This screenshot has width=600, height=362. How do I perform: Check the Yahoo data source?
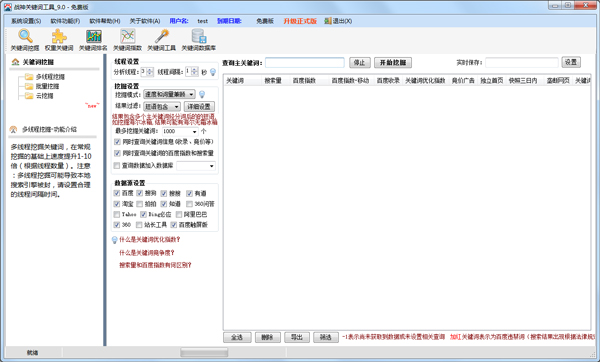117,214
